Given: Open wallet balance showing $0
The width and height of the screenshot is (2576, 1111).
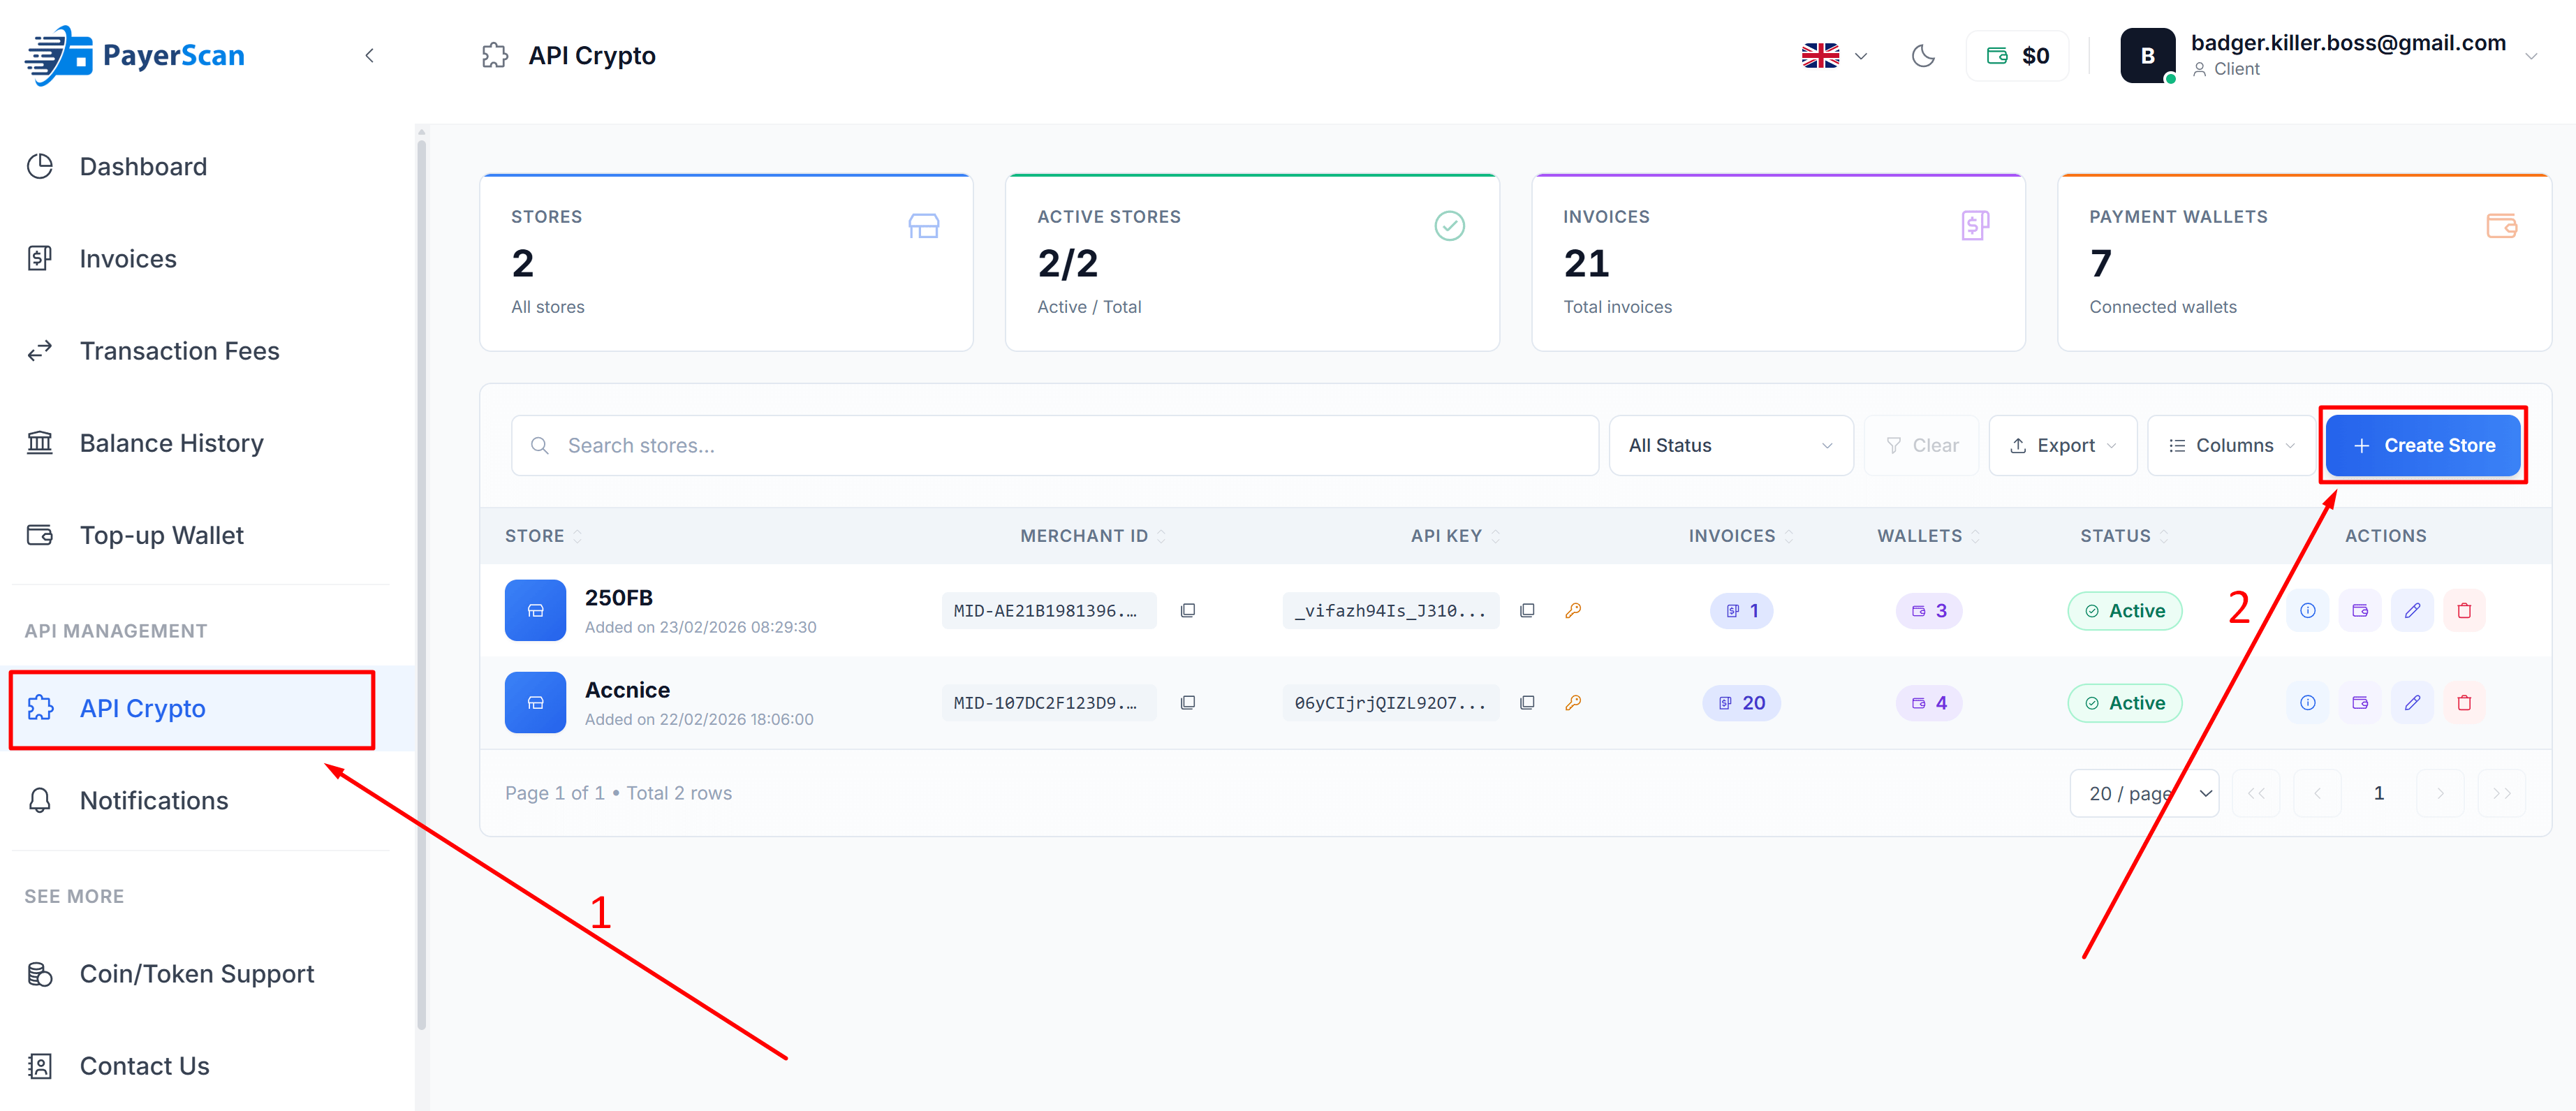Looking at the screenshot, I should [2017, 55].
